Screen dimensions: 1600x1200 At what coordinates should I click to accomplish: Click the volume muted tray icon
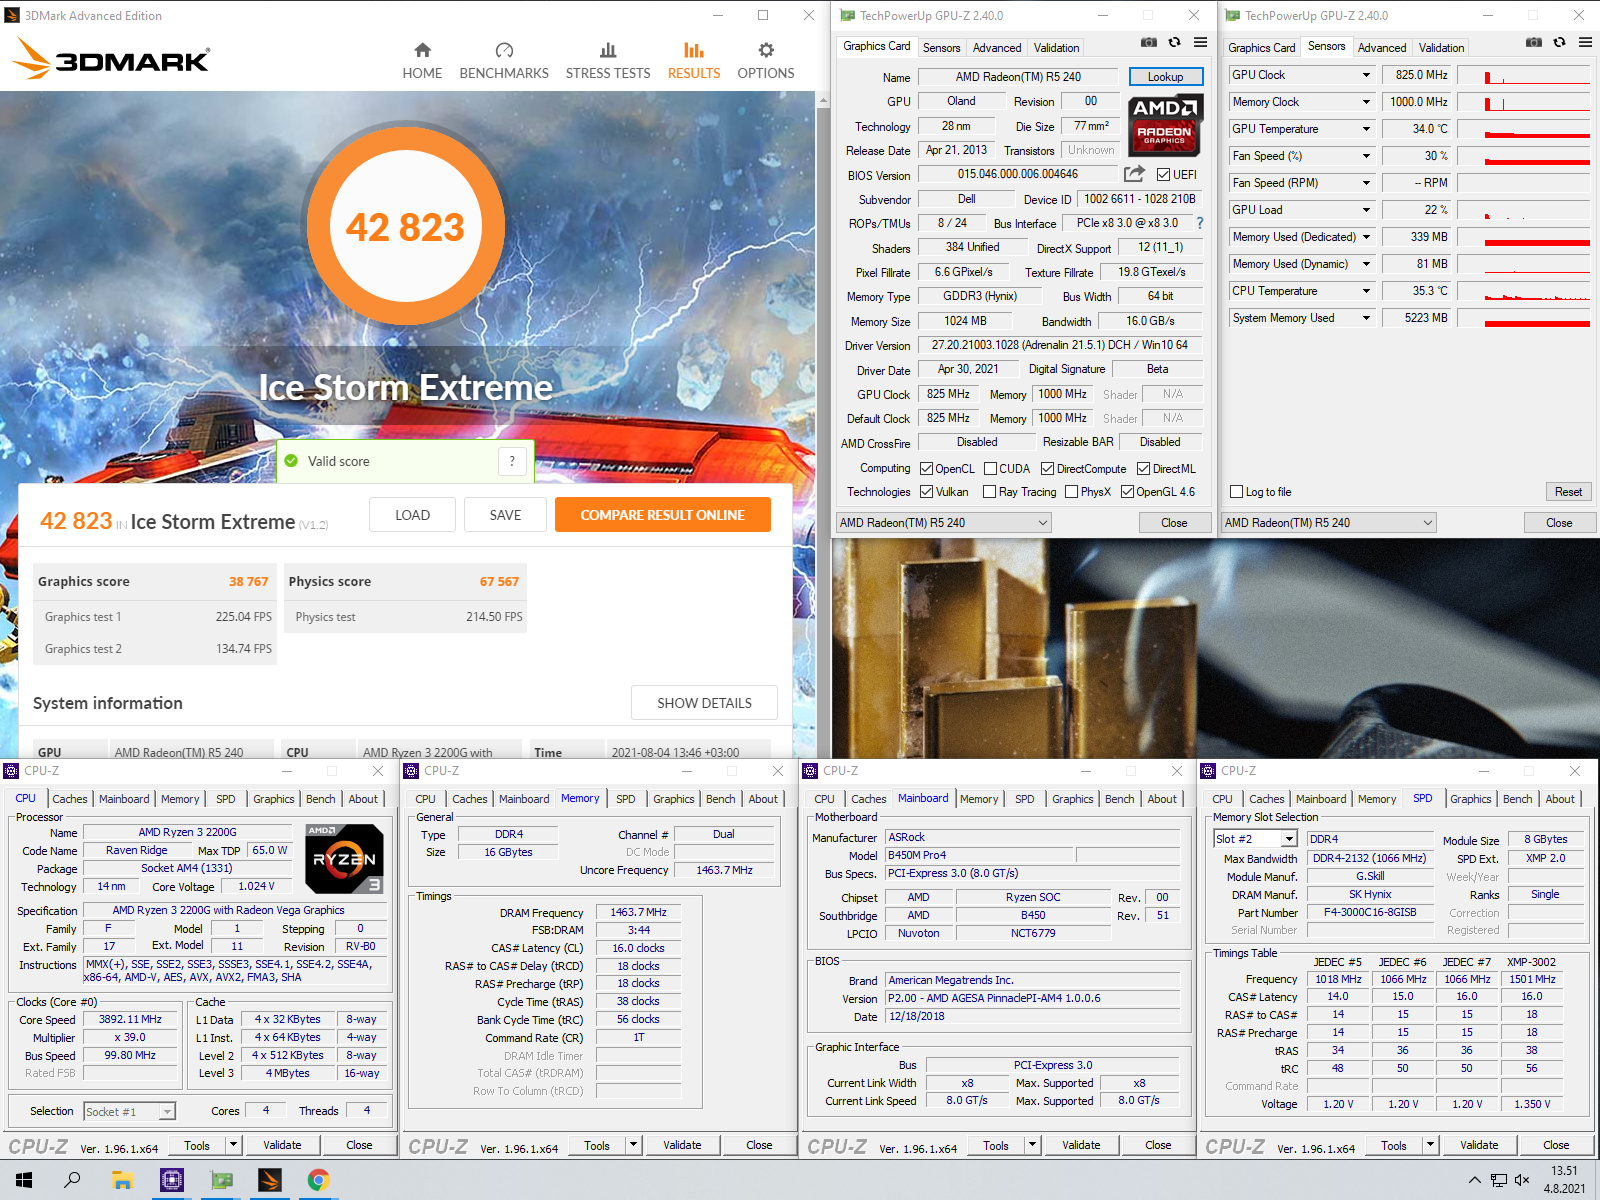point(1522,1180)
